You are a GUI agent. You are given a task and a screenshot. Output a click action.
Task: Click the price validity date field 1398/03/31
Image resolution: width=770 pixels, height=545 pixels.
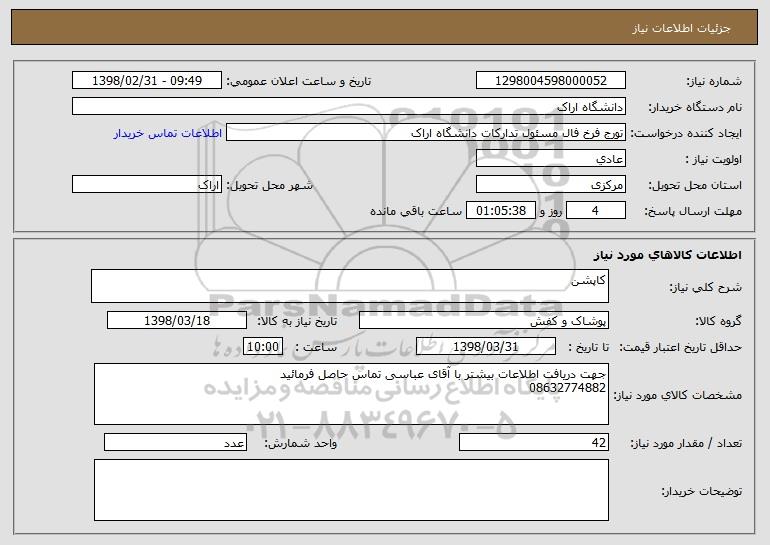point(486,346)
